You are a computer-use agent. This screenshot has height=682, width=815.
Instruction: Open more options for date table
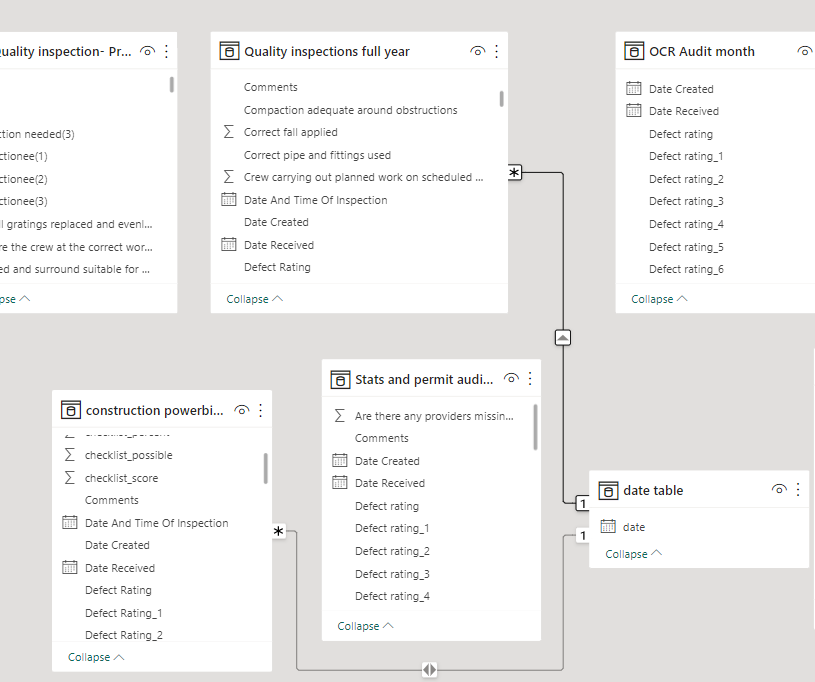coord(798,489)
